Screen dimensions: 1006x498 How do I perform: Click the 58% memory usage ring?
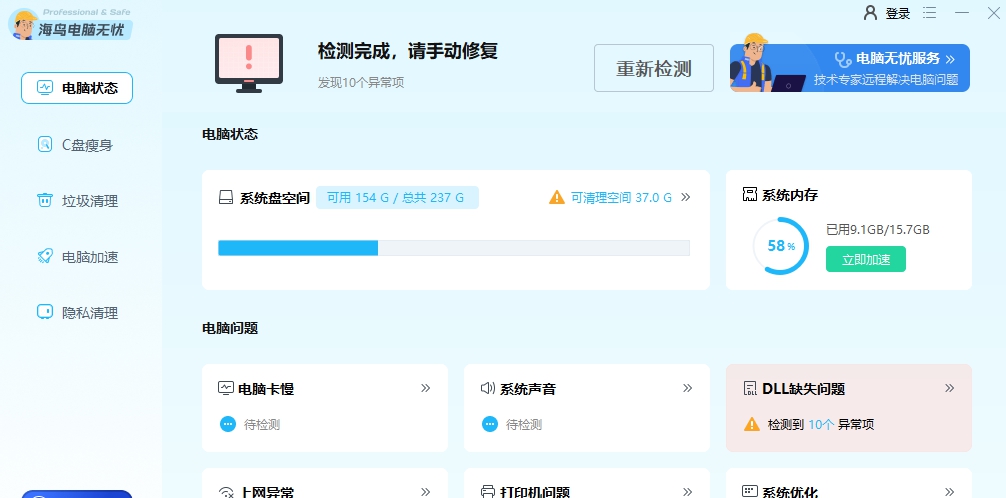click(x=781, y=246)
